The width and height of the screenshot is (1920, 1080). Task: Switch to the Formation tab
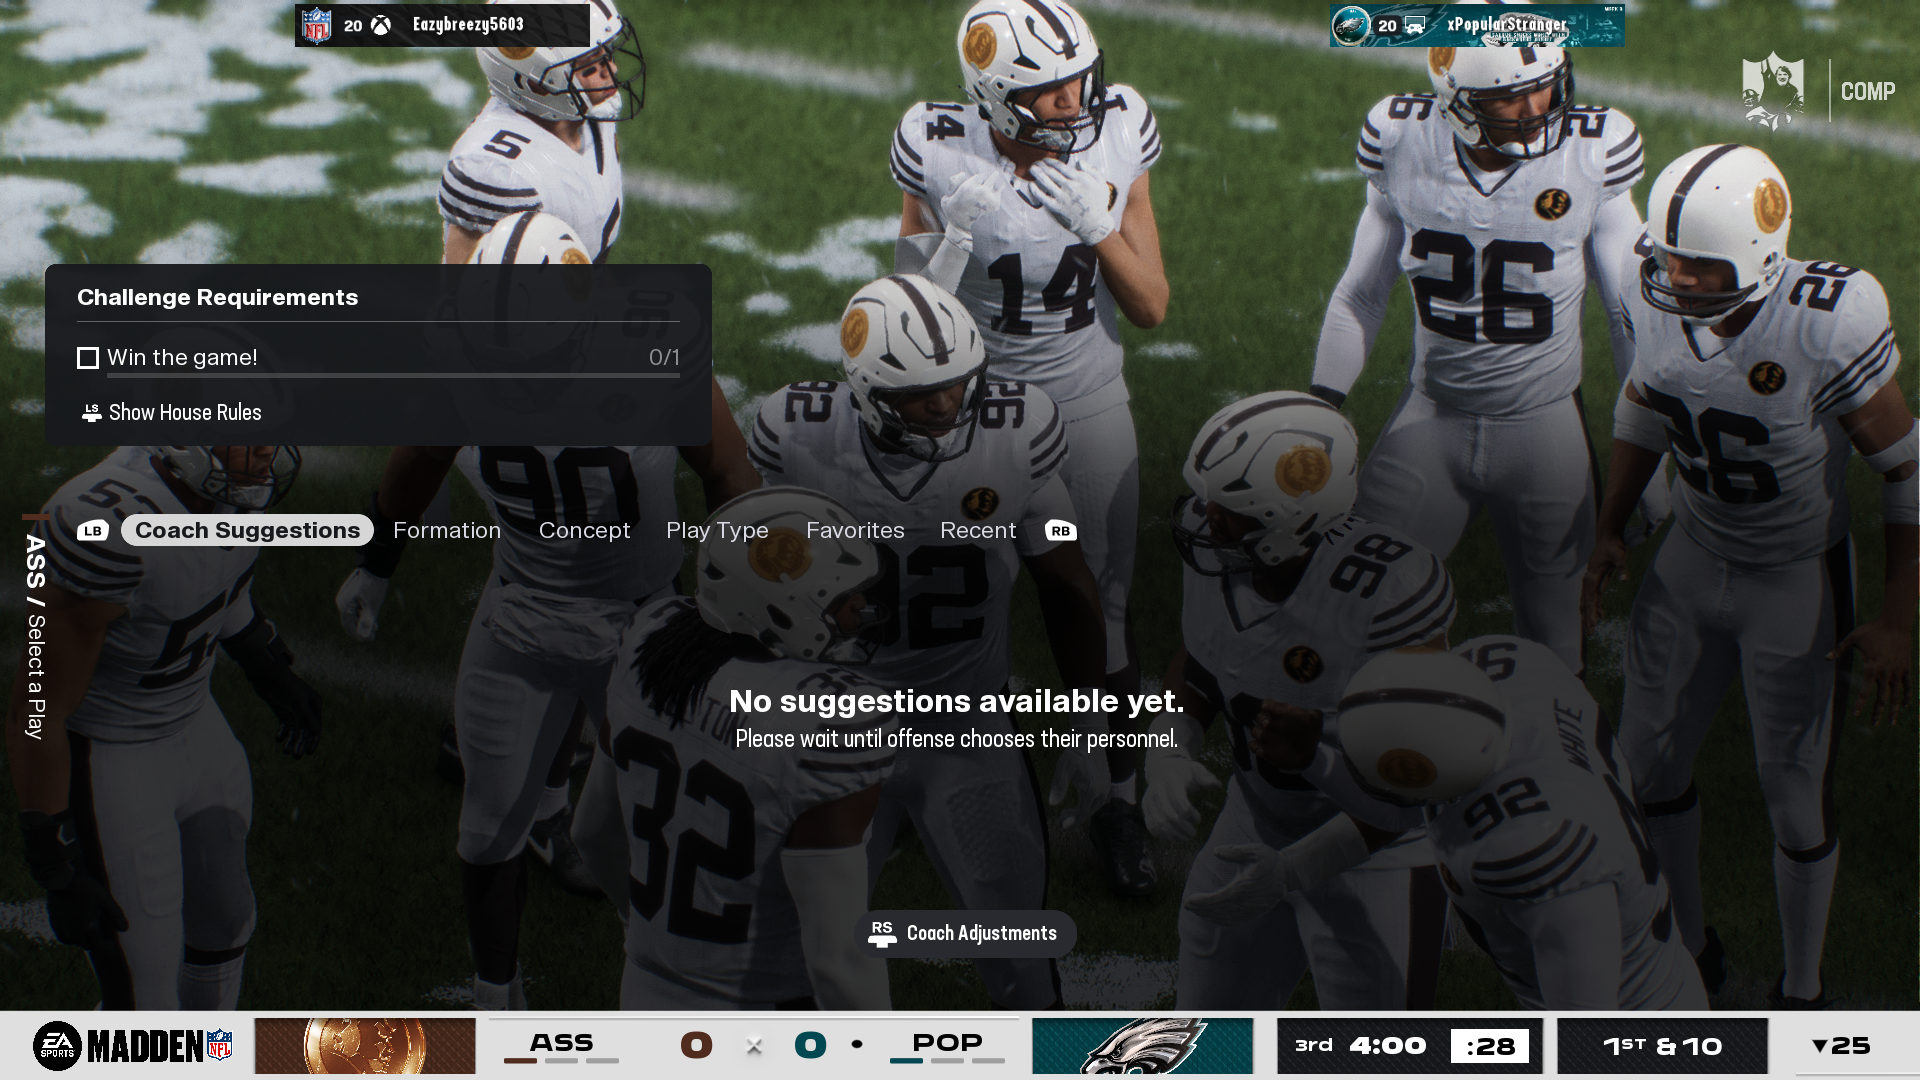(447, 531)
